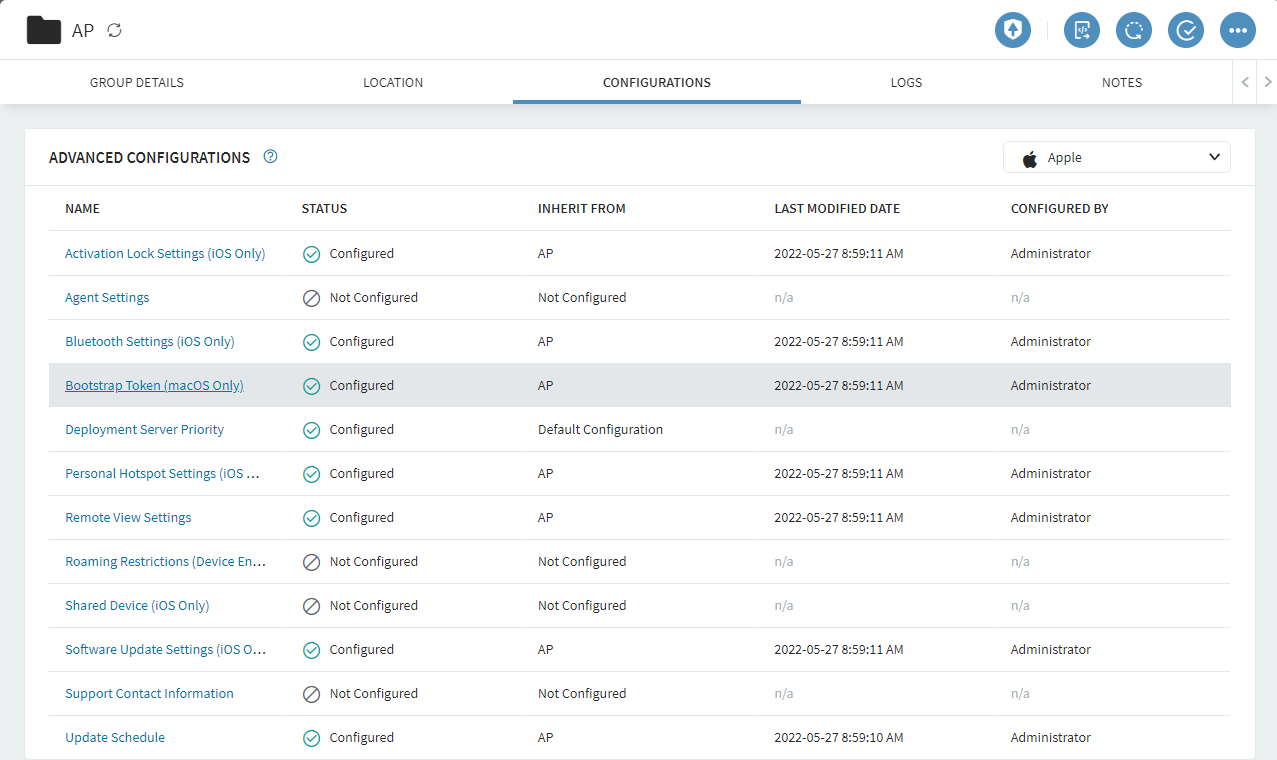Open the Agent Settings link
1277x760 pixels.
107,298
